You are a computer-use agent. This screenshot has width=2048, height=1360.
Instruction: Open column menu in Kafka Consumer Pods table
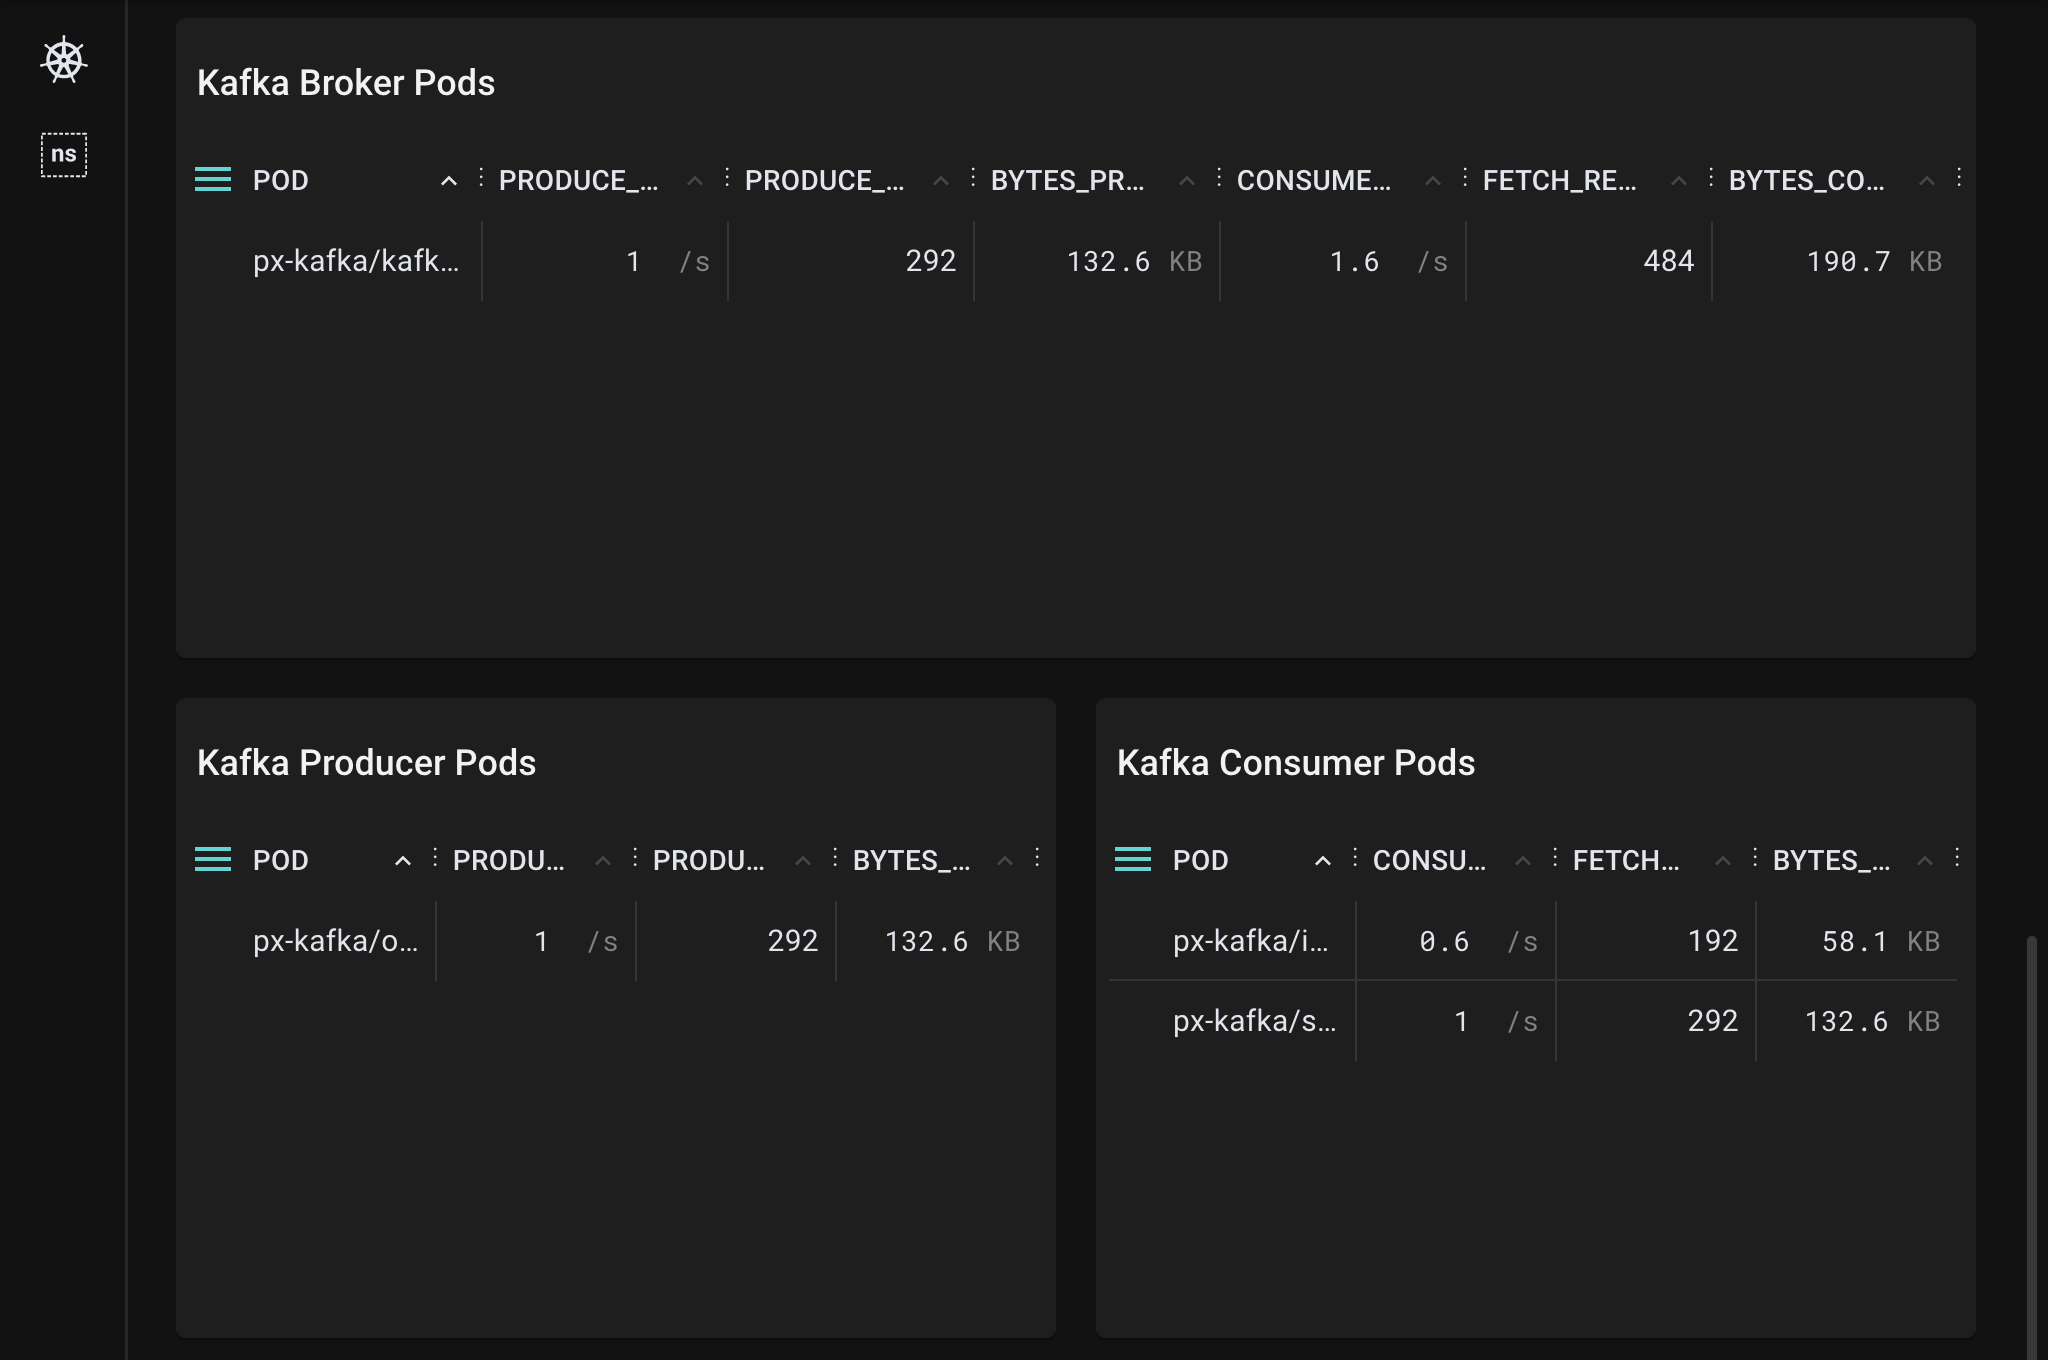pos(1133,860)
